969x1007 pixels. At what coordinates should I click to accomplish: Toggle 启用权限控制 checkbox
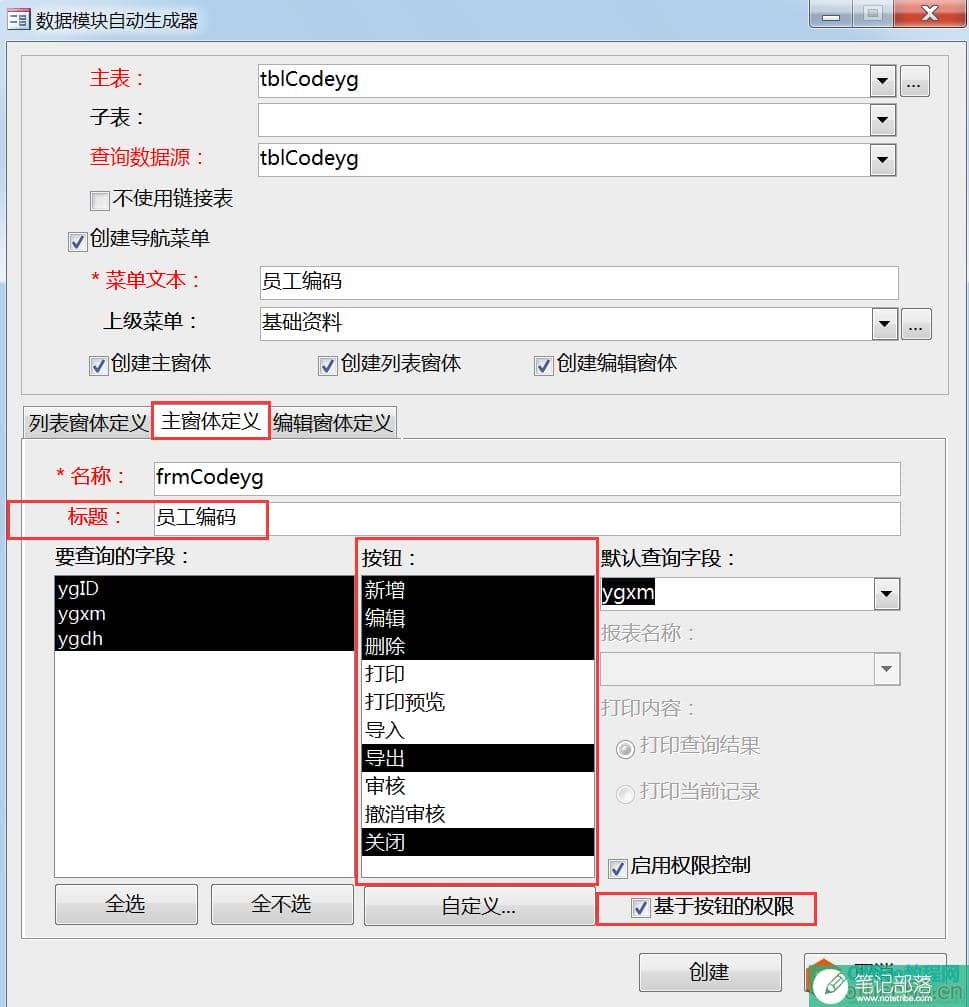click(617, 868)
